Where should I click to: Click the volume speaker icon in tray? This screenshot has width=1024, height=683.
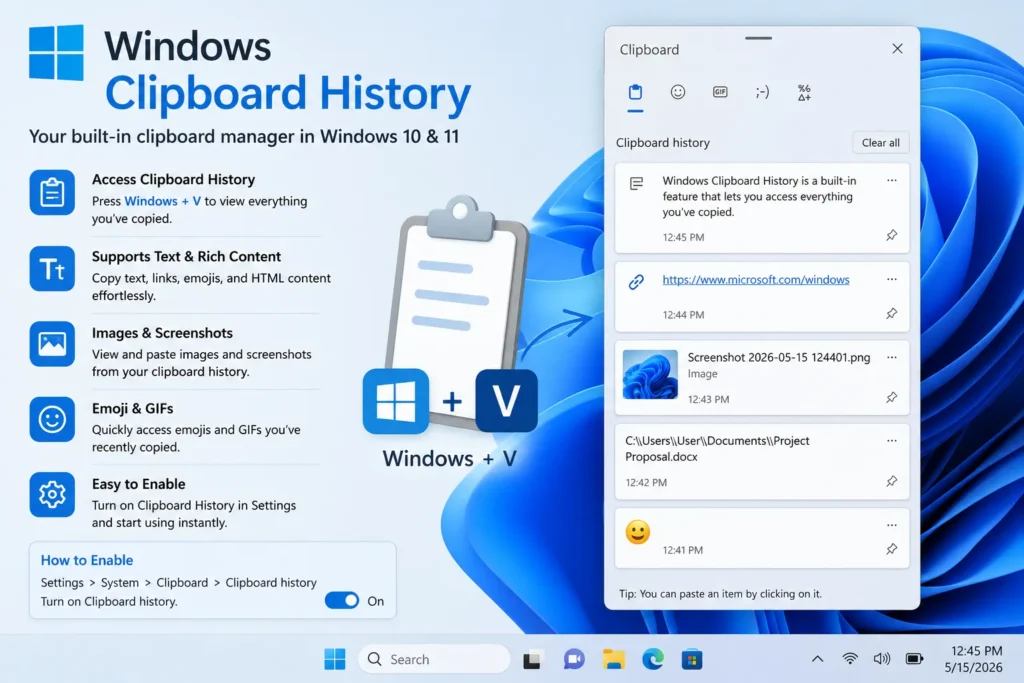[x=882, y=659]
